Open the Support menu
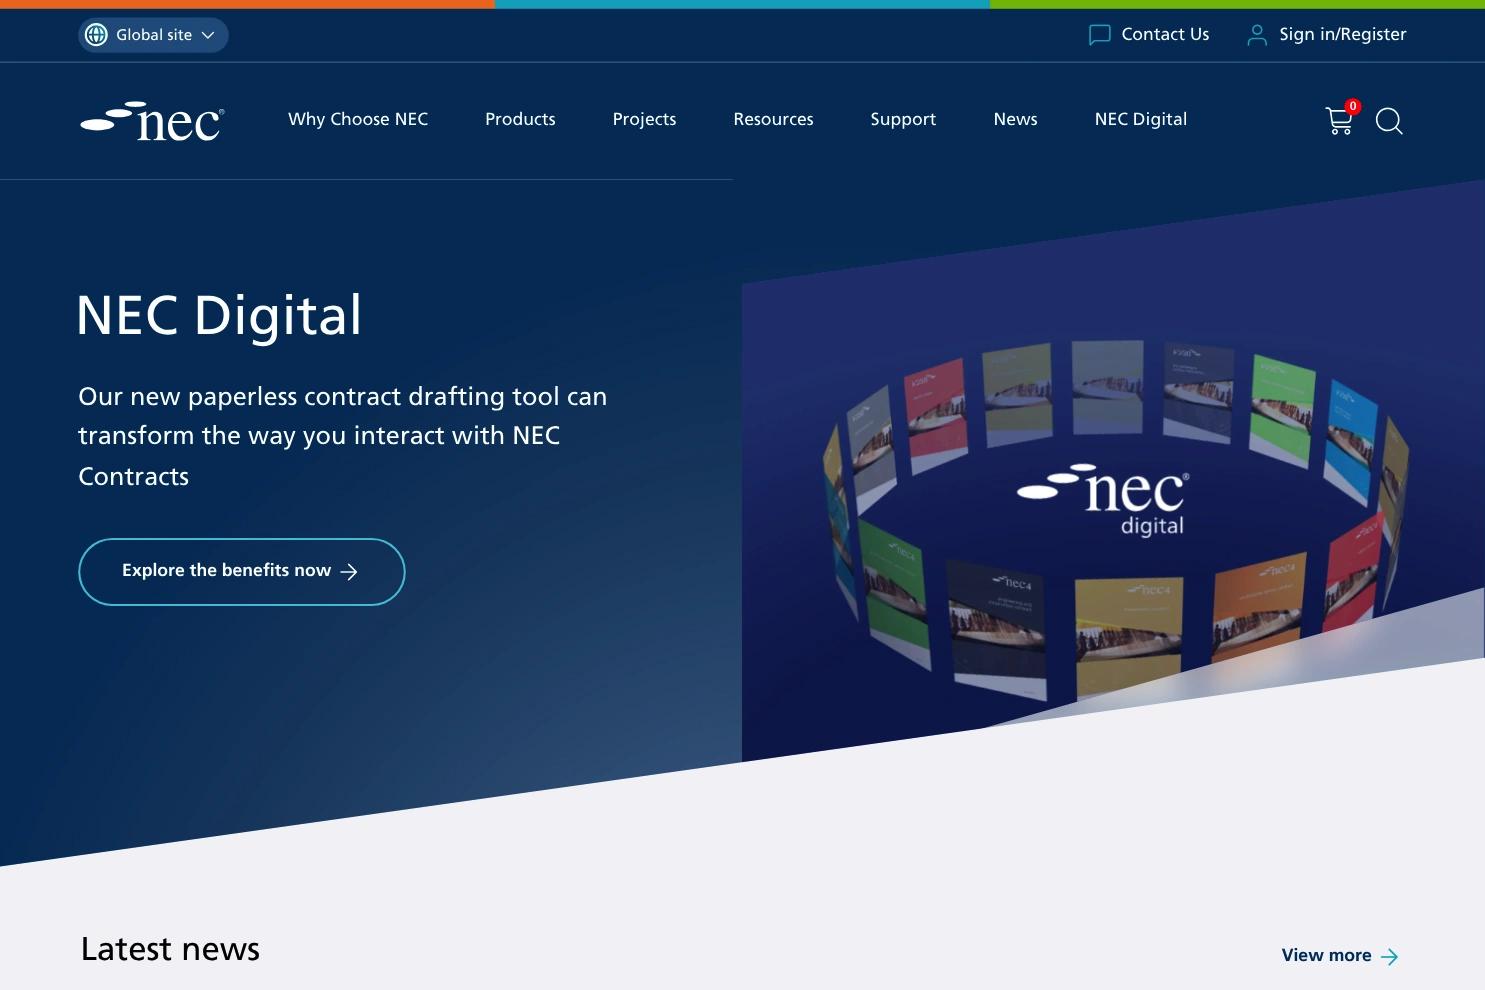Image resolution: width=1485 pixels, height=990 pixels. click(x=903, y=119)
